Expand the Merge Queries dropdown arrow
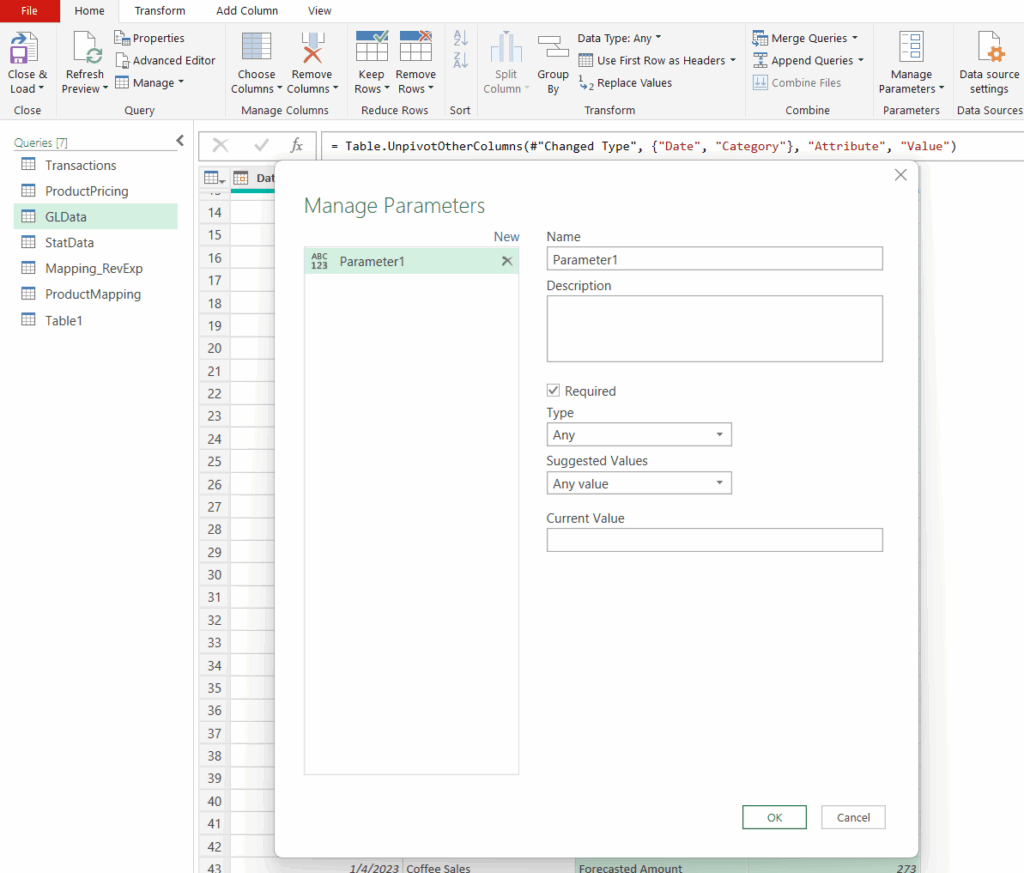Viewport: 1024px width, 873px height. click(x=855, y=38)
